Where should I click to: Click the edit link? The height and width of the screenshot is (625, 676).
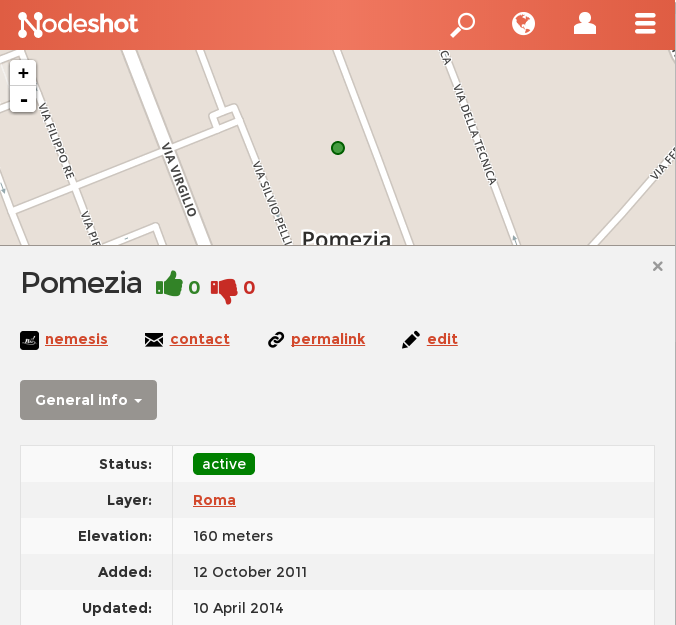pos(442,339)
